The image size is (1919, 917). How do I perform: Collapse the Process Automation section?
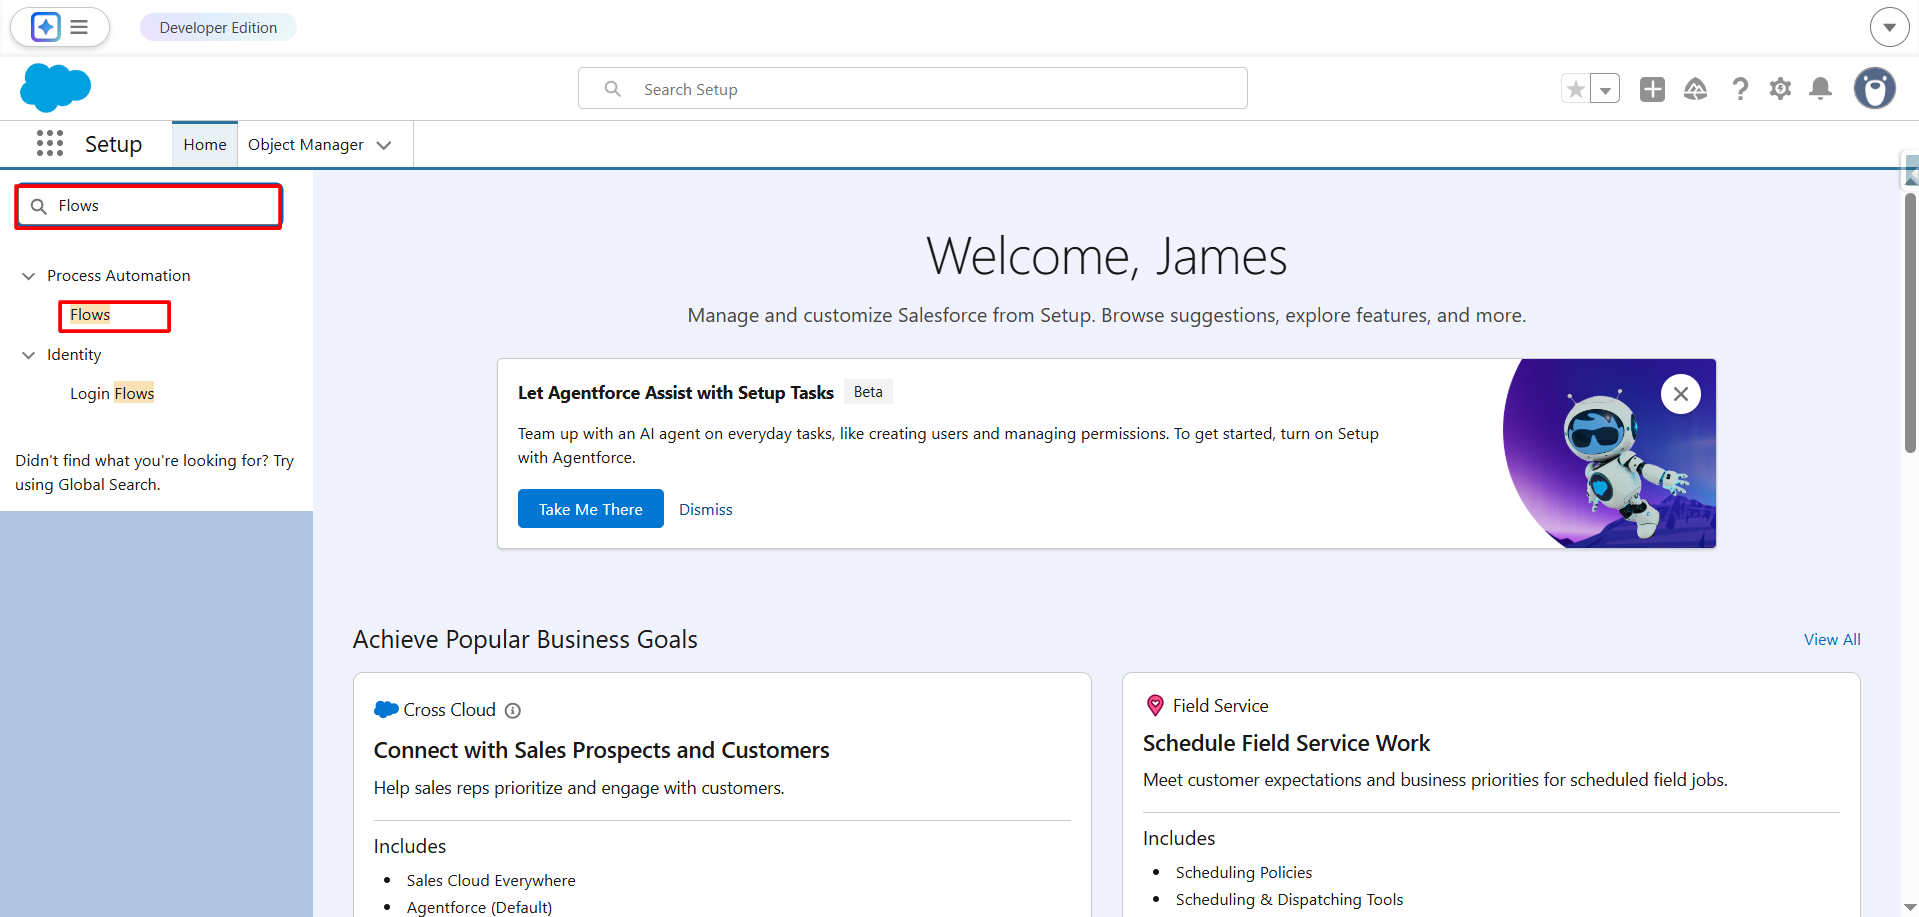click(29, 276)
